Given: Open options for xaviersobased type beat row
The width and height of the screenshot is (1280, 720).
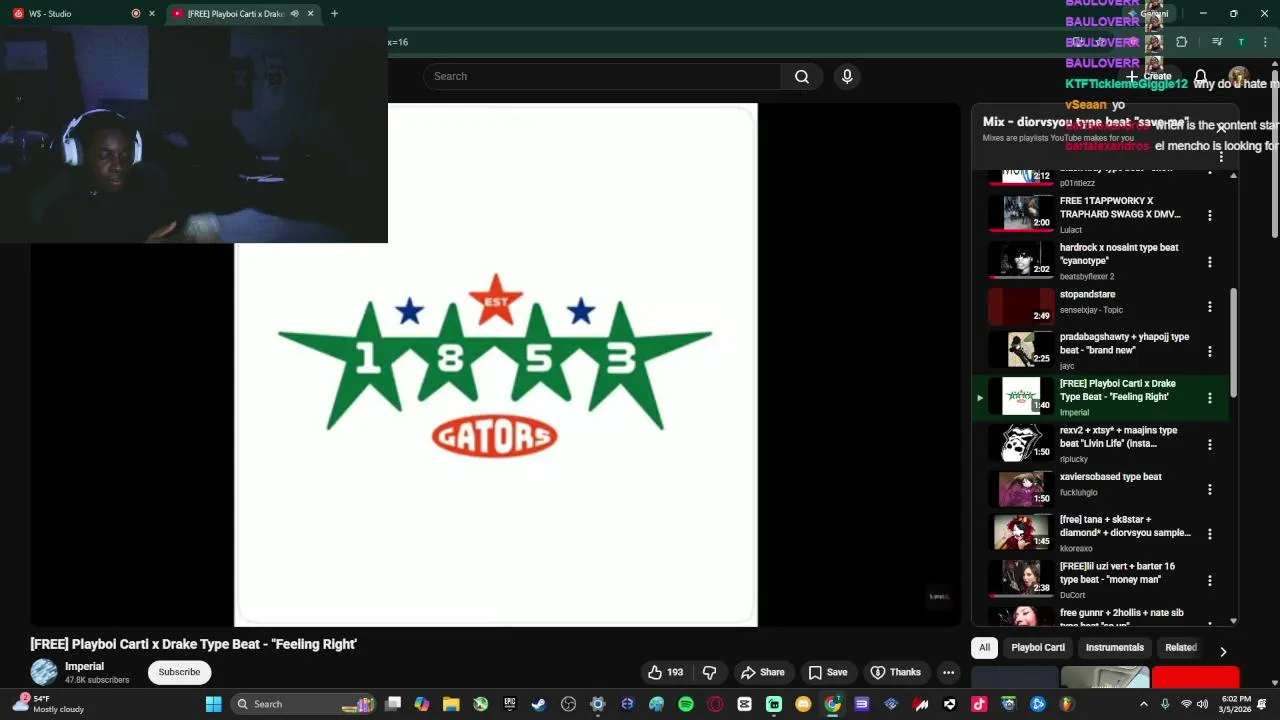Looking at the screenshot, I should pyautogui.click(x=1209, y=489).
